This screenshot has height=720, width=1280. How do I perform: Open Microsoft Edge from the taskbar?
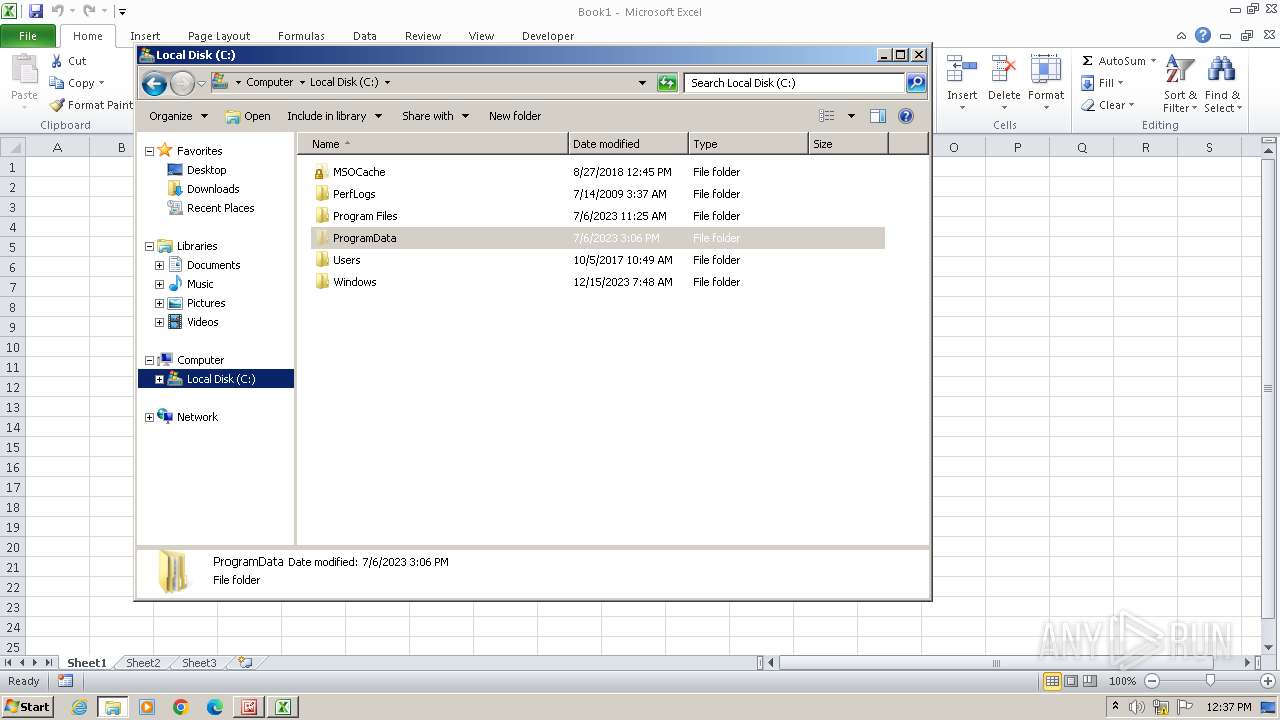[x=215, y=707]
